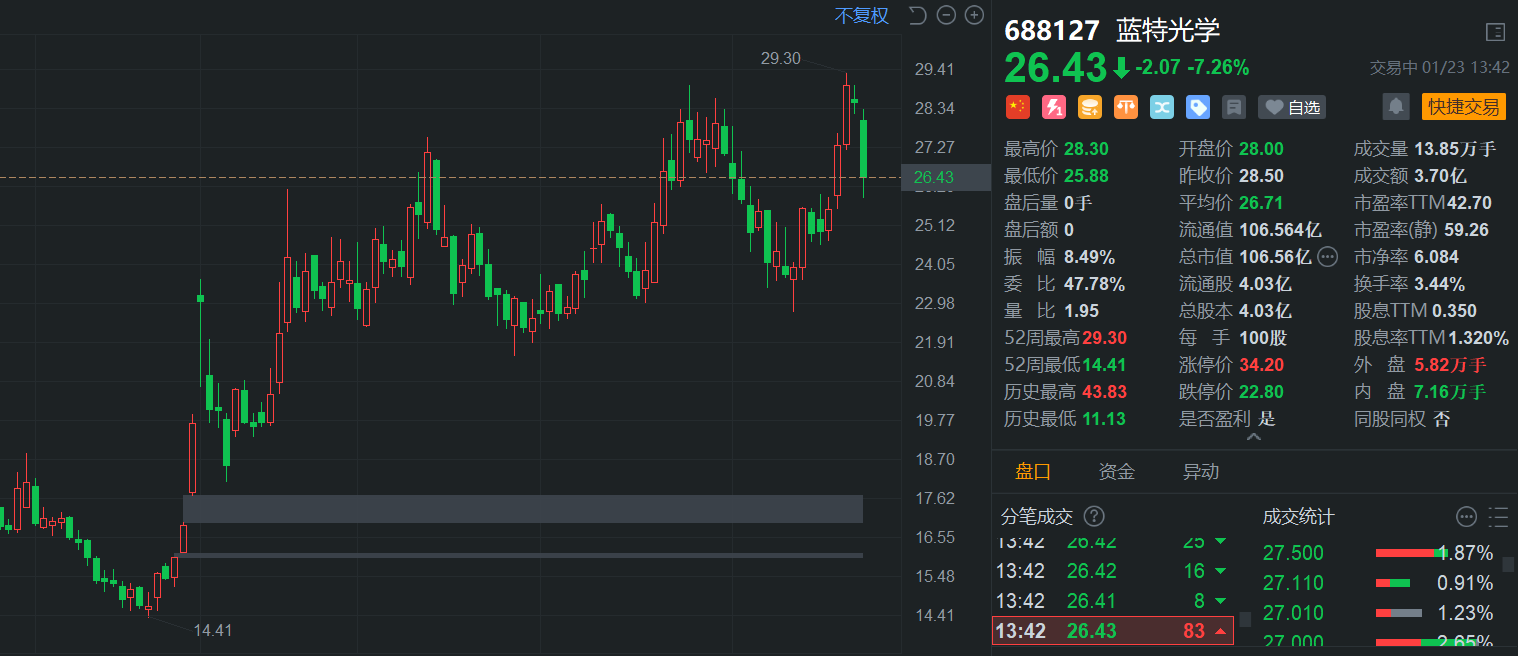Click the 成交量 13.85万手 value
Viewport: 1518px width, 656px height.
(1455, 149)
